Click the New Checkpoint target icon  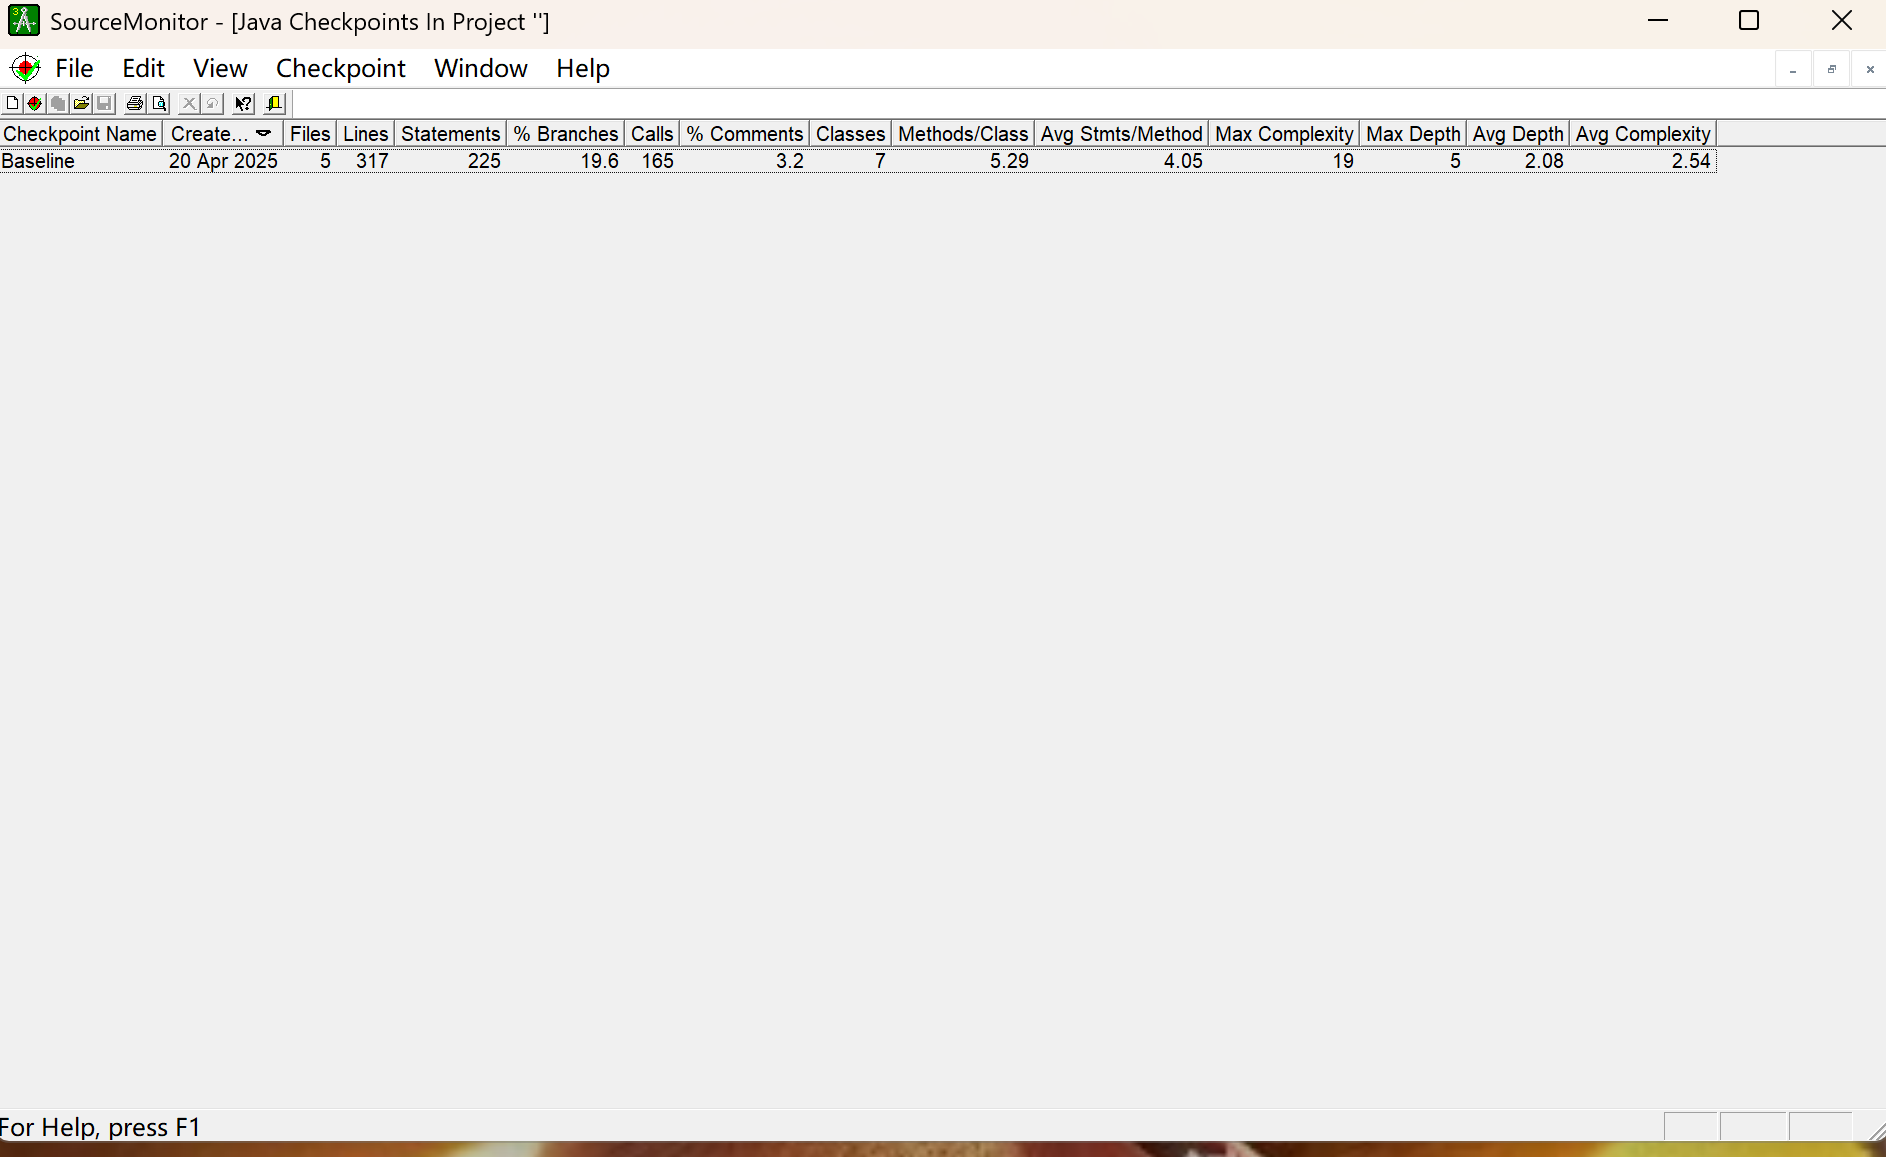[x=35, y=103]
